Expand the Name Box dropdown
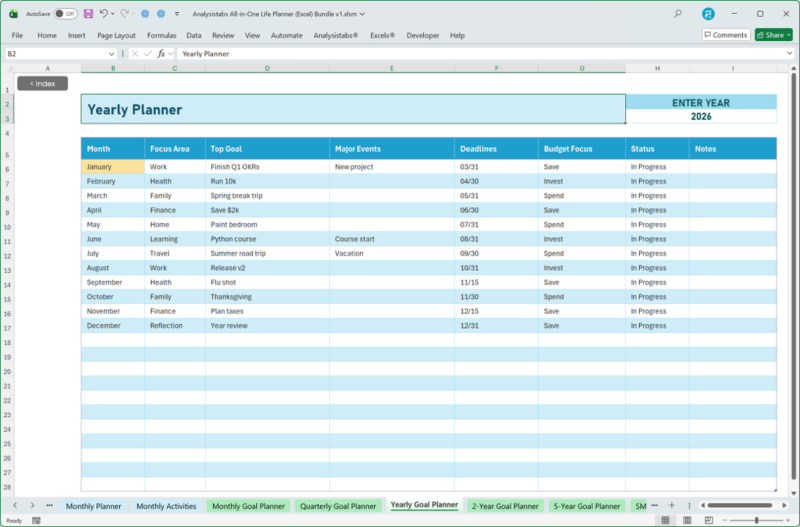 tap(109, 53)
